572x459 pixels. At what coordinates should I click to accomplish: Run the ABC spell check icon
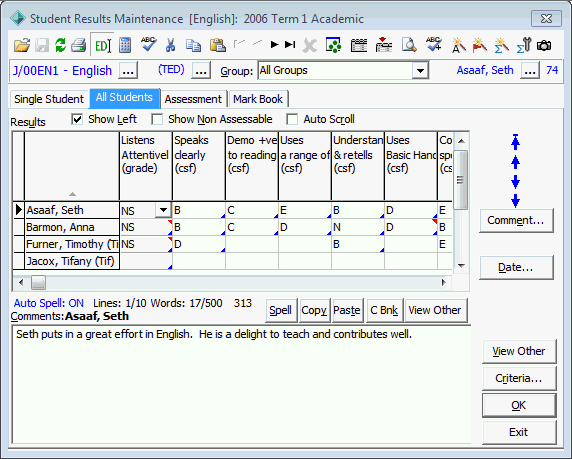click(149, 45)
